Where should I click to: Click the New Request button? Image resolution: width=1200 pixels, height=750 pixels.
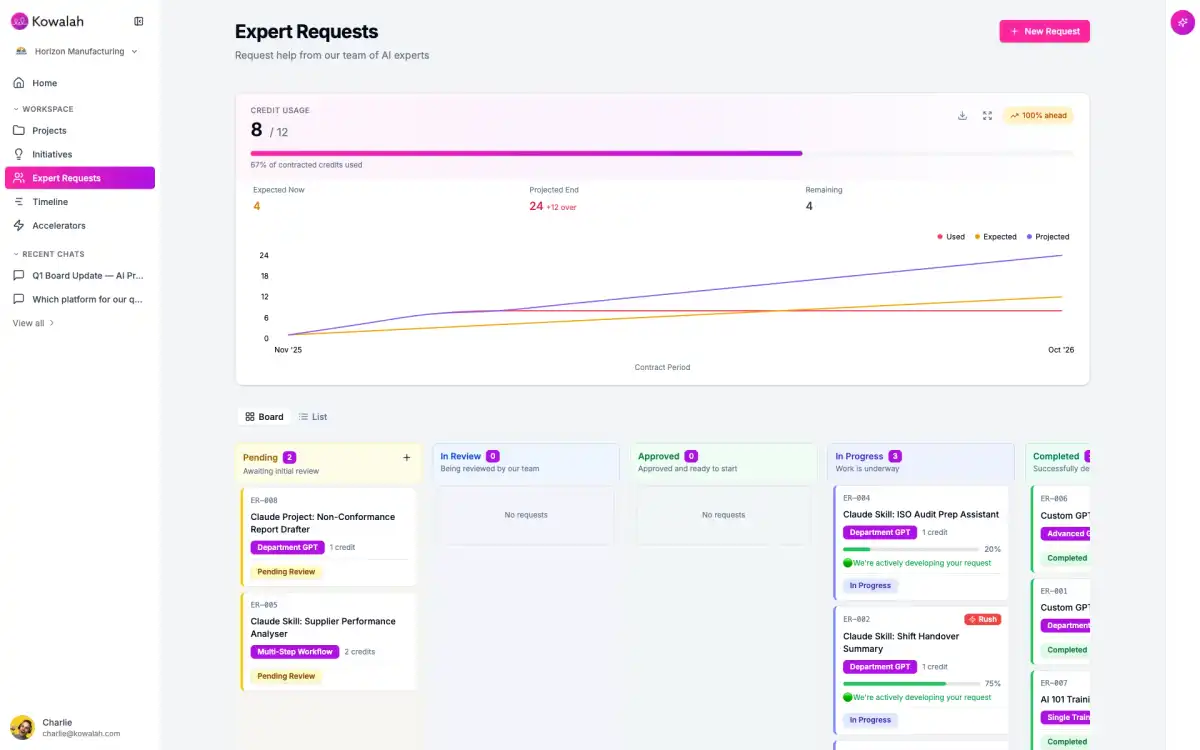point(1044,31)
